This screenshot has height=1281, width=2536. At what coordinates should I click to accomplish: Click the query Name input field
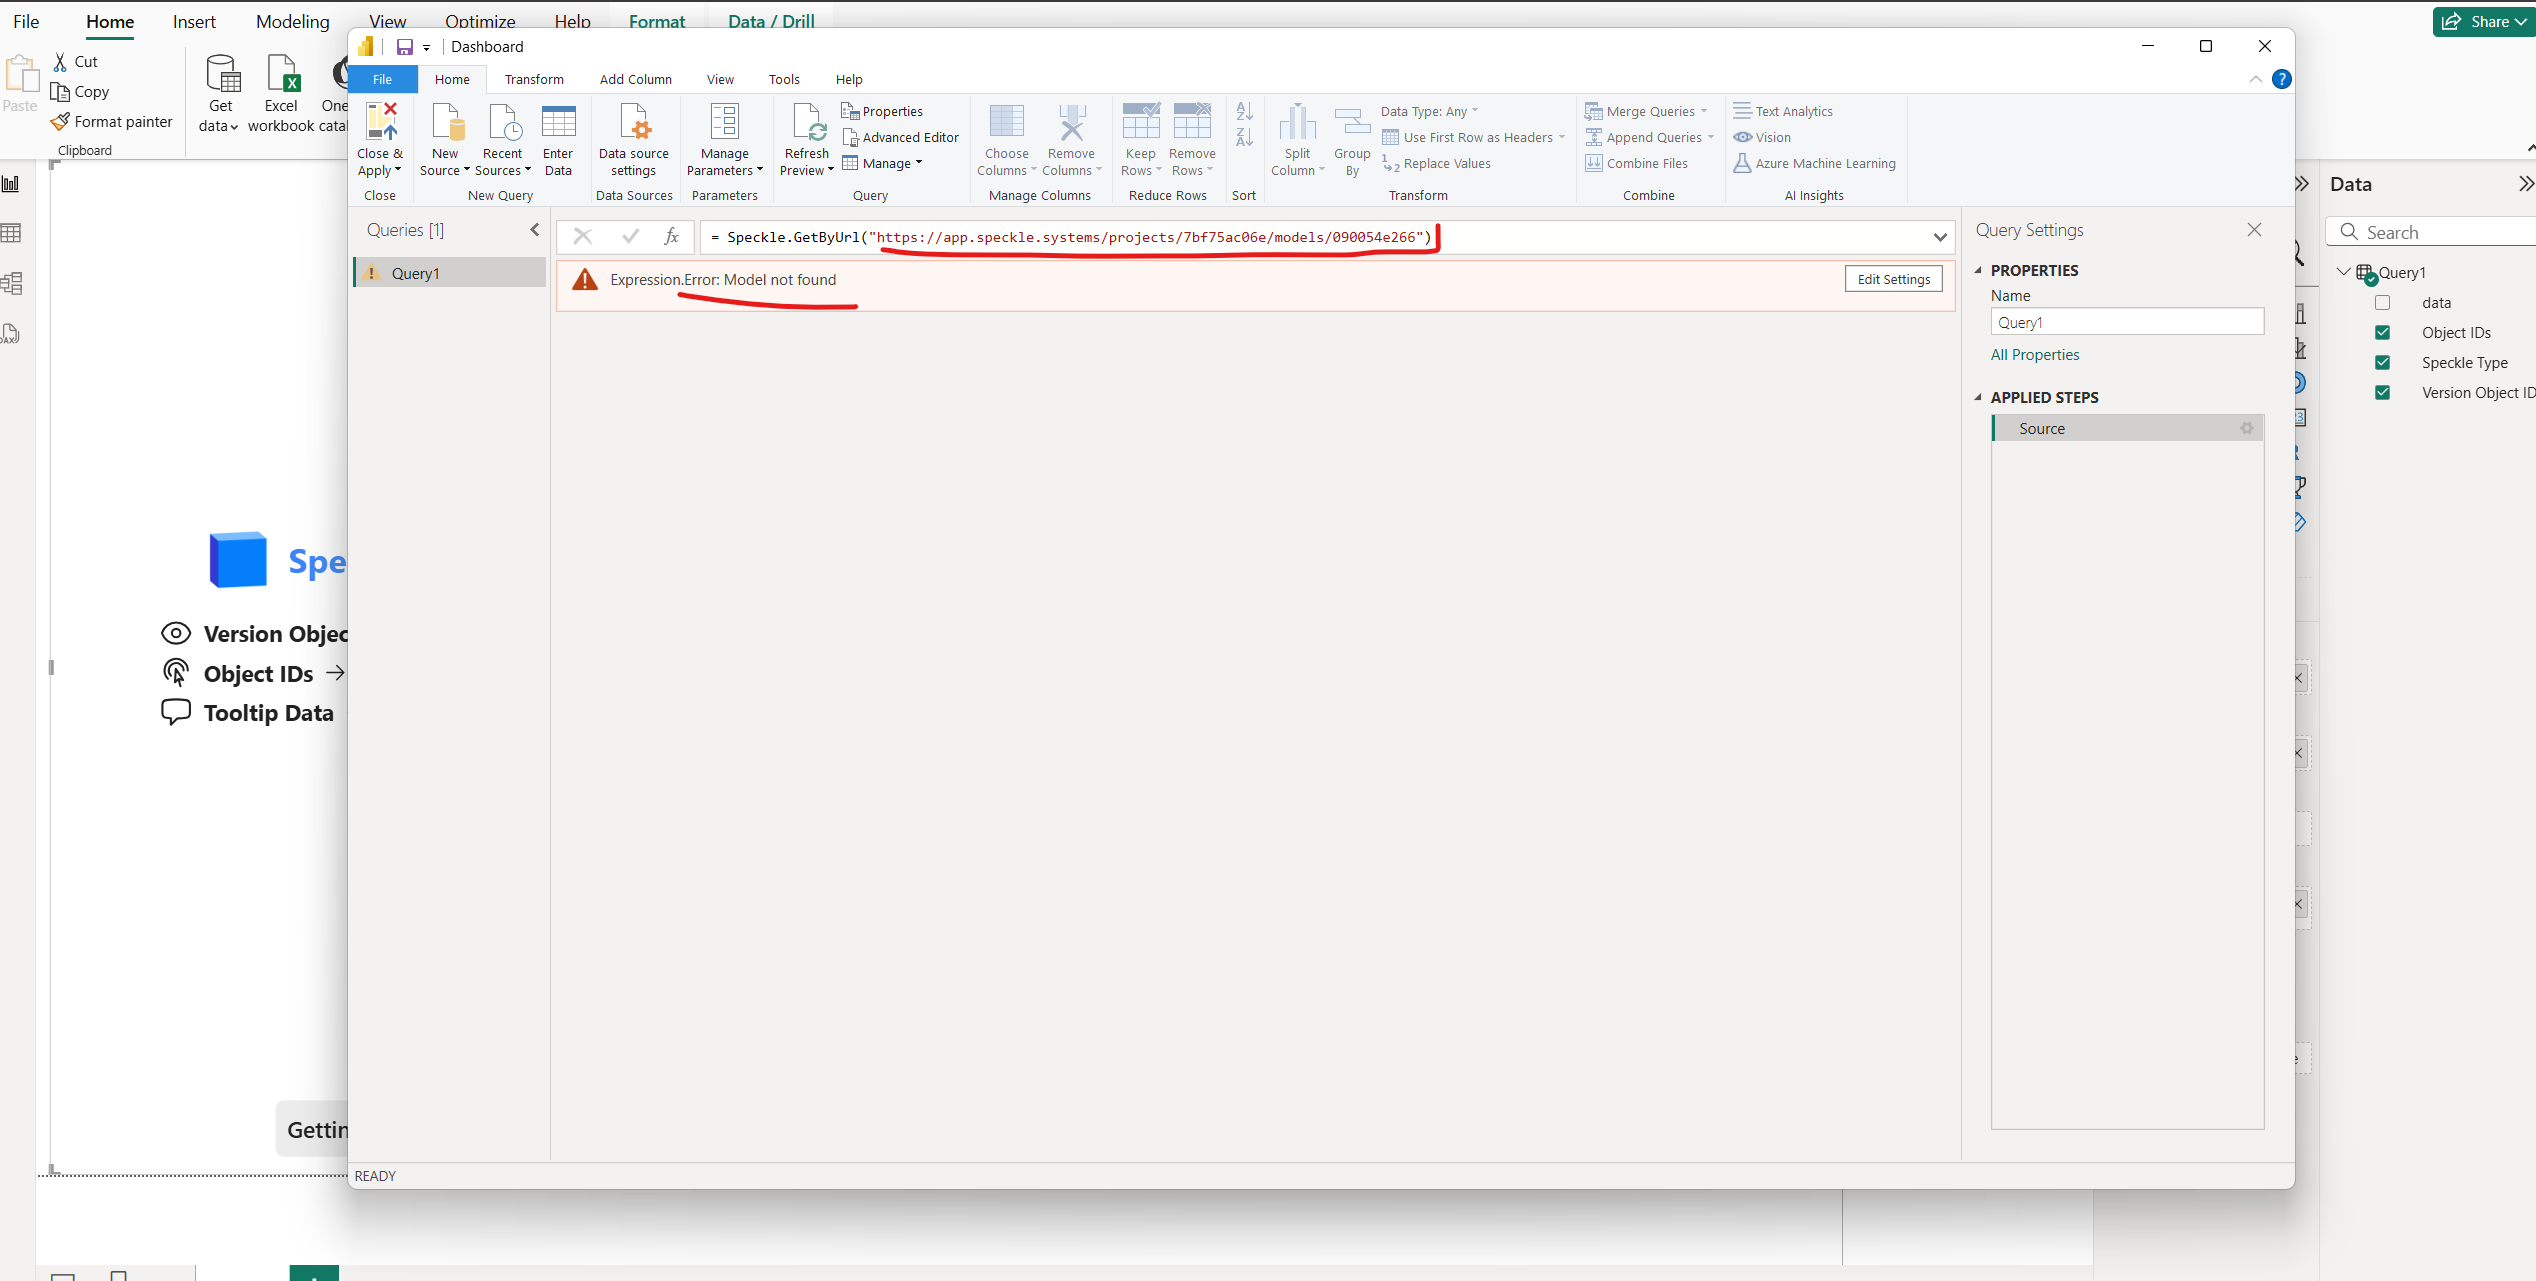[2127, 322]
